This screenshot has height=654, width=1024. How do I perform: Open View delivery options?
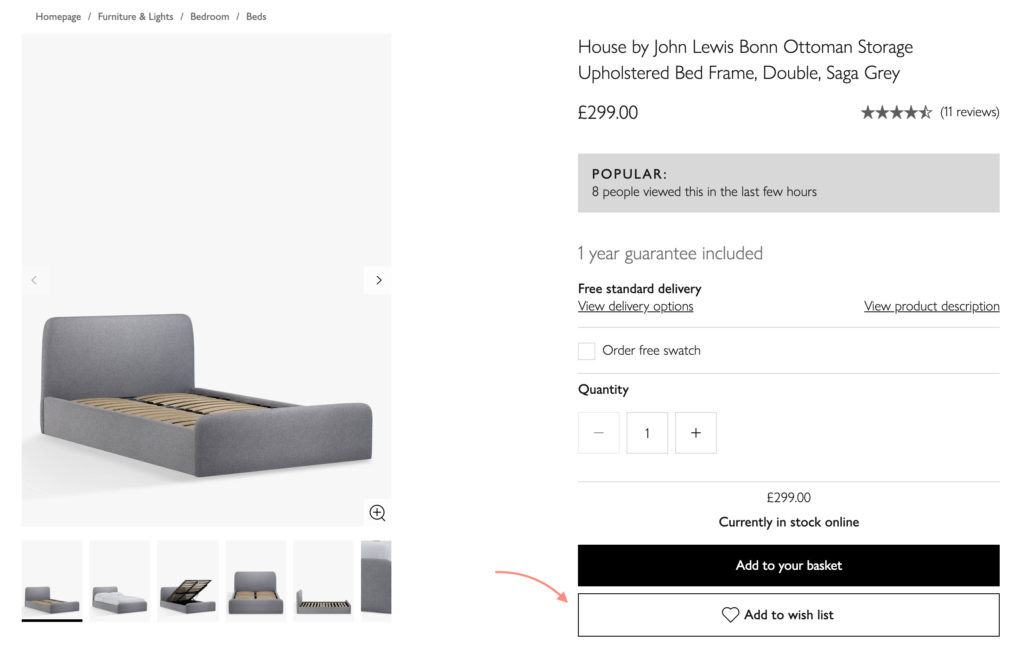point(635,306)
